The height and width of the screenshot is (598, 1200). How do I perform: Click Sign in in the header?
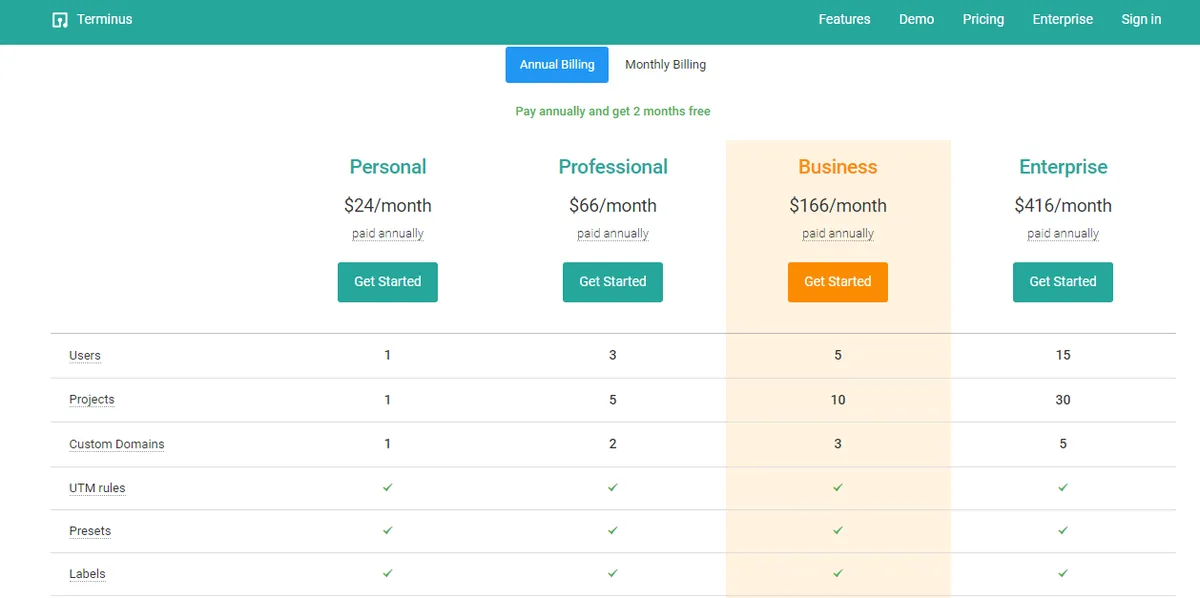pyautogui.click(x=1141, y=20)
